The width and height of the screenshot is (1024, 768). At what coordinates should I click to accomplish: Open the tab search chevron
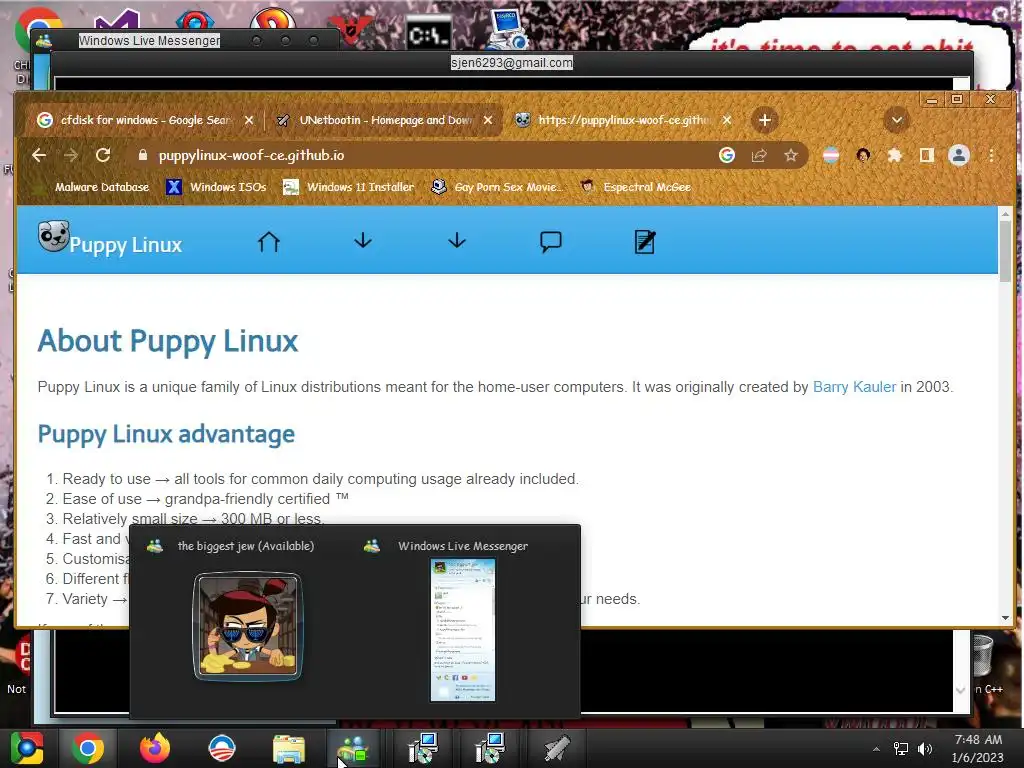click(x=897, y=120)
